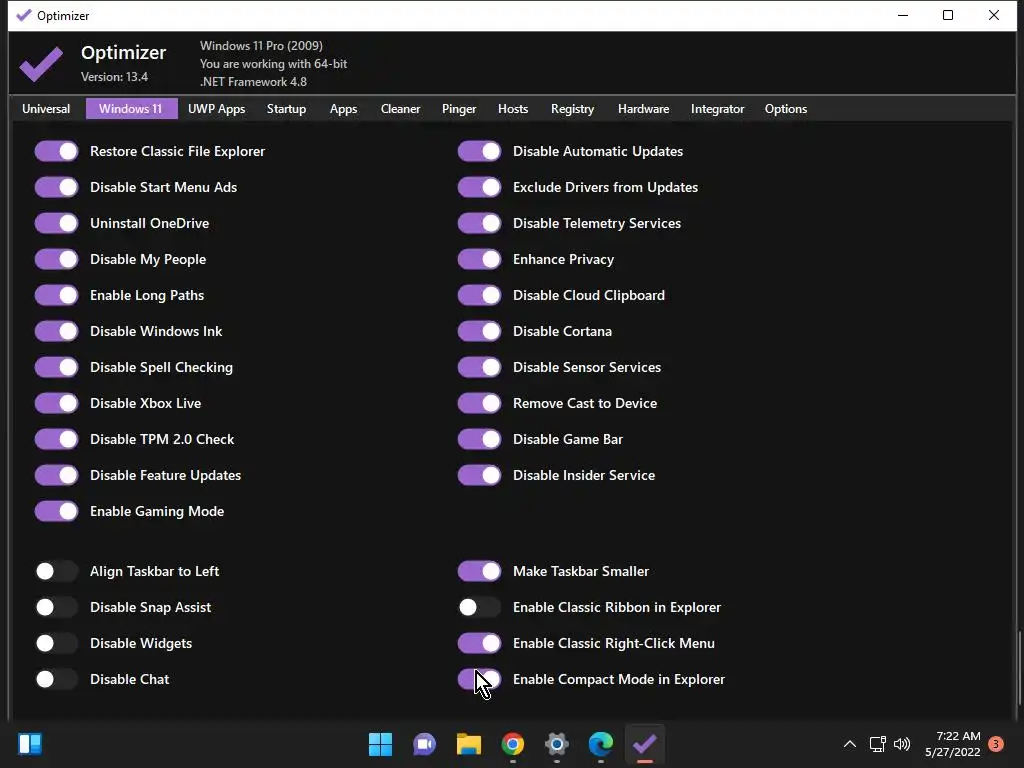Click 'Windows 11 Pro (2009)' text

coord(261,46)
